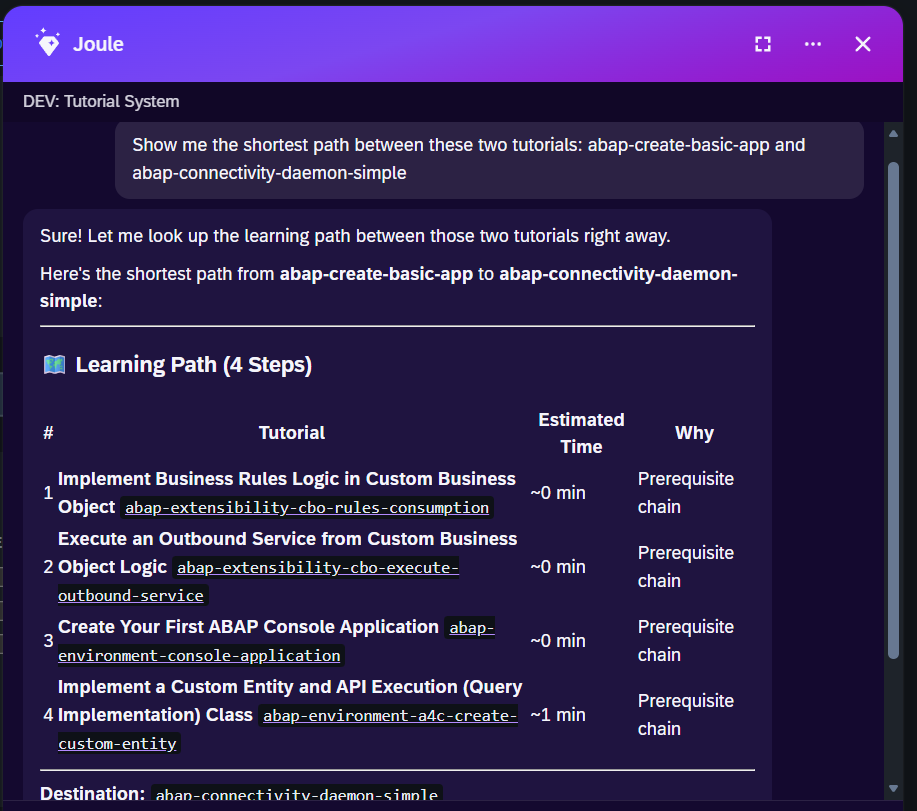This screenshot has height=811, width=917.
Task: Close the Joule panel
Action: click(x=863, y=44)
